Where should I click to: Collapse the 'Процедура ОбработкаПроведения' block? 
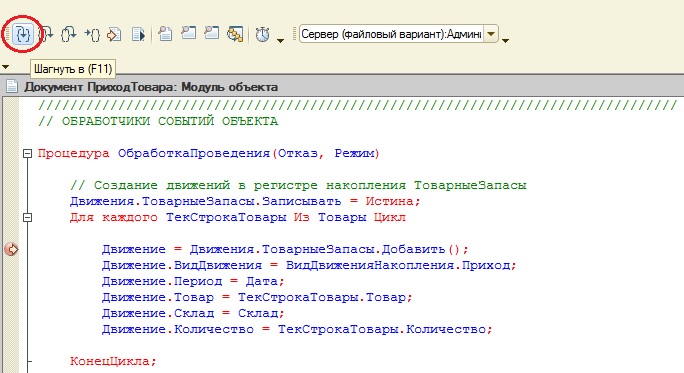pos(27,153)
